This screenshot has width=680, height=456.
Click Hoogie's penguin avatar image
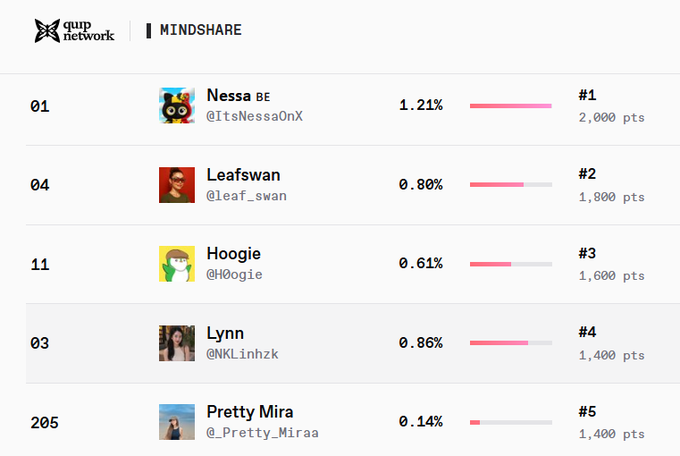[x=177, y=264]
